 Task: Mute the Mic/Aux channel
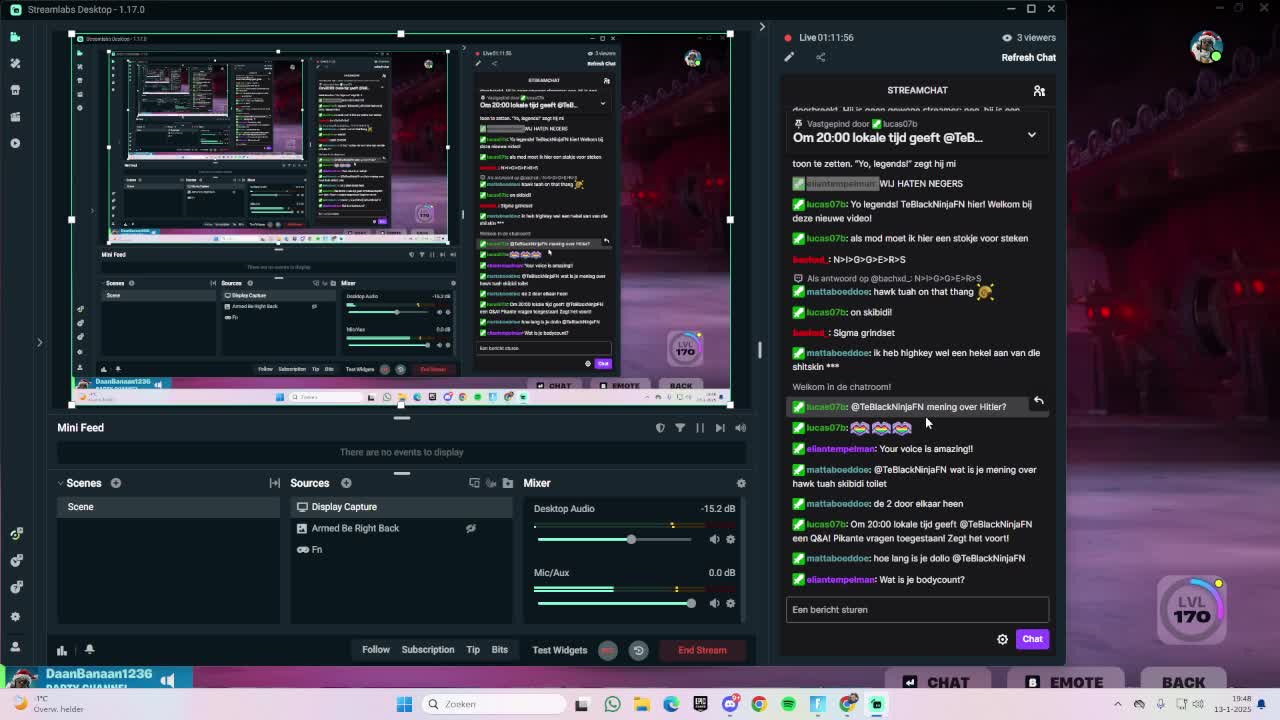point(714,603)
